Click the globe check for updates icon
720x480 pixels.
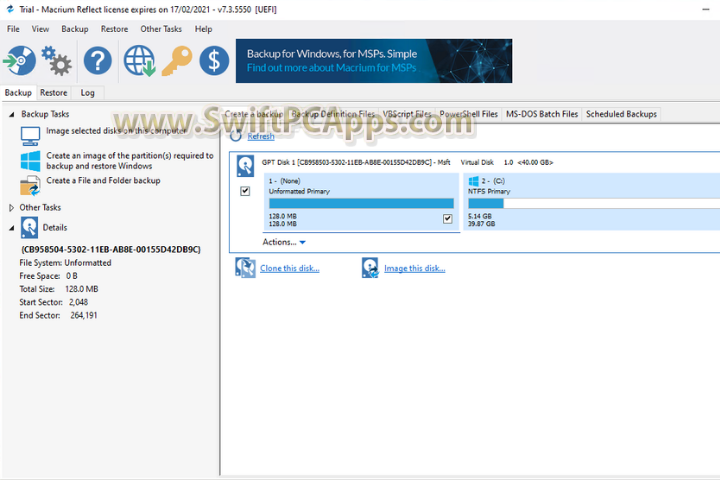[x=139, y=60]
